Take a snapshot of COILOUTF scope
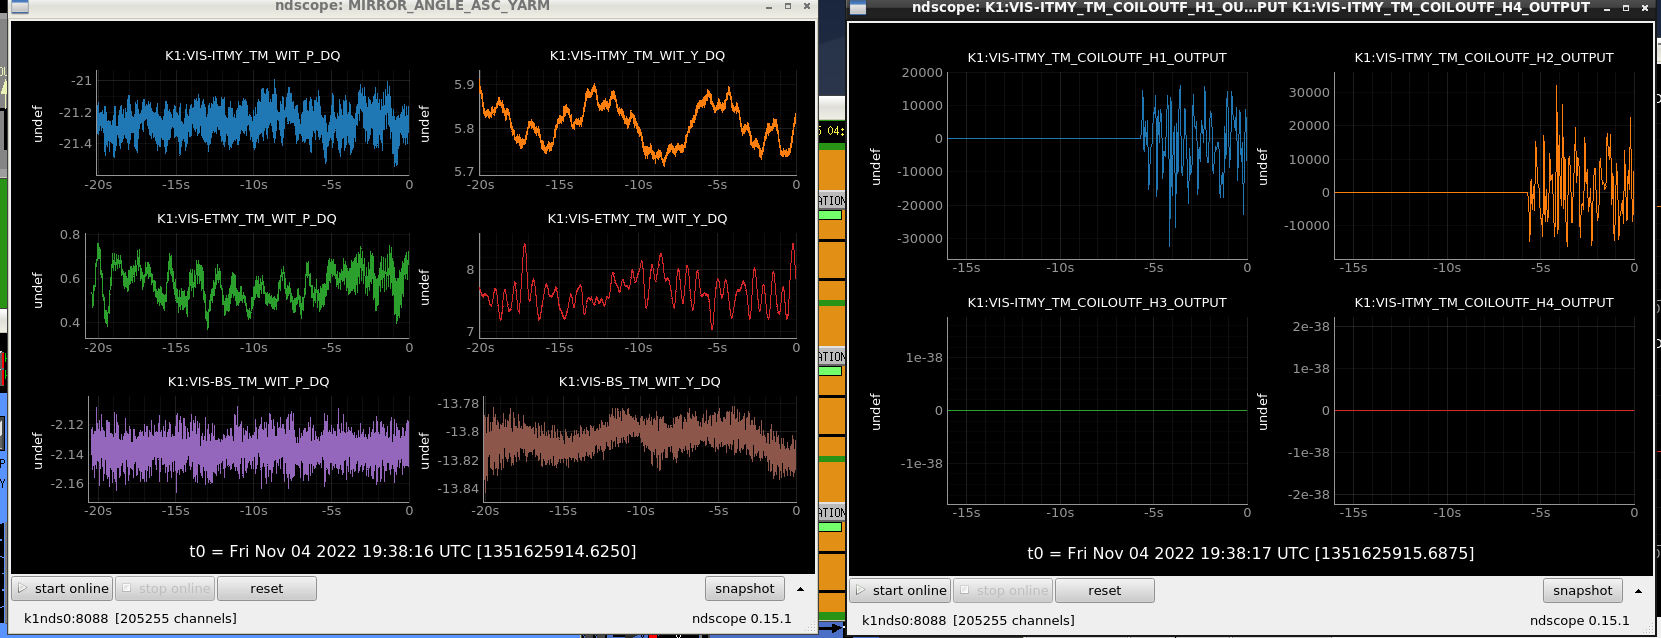This screenshot has width=1661, height=638. pyautogui.click(x=1582, y=591)
